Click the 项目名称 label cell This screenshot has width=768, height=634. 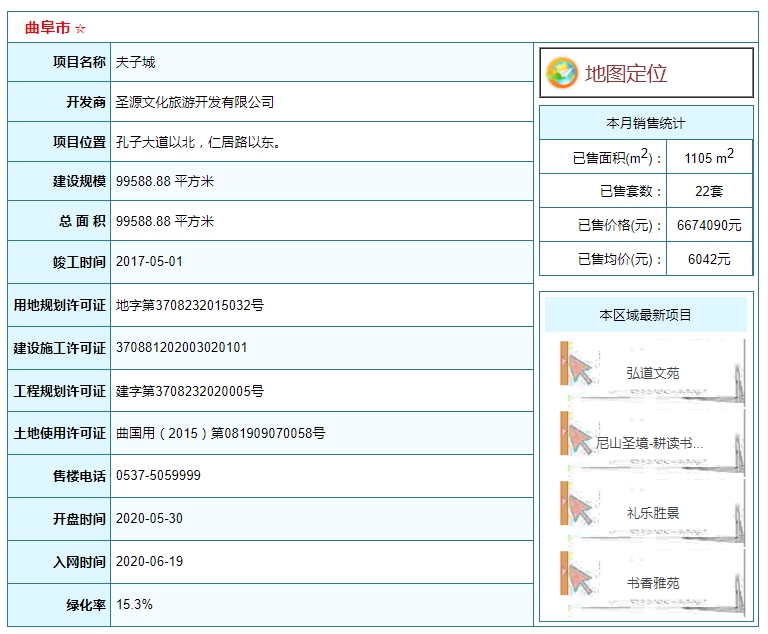click(x=59, y=62)
